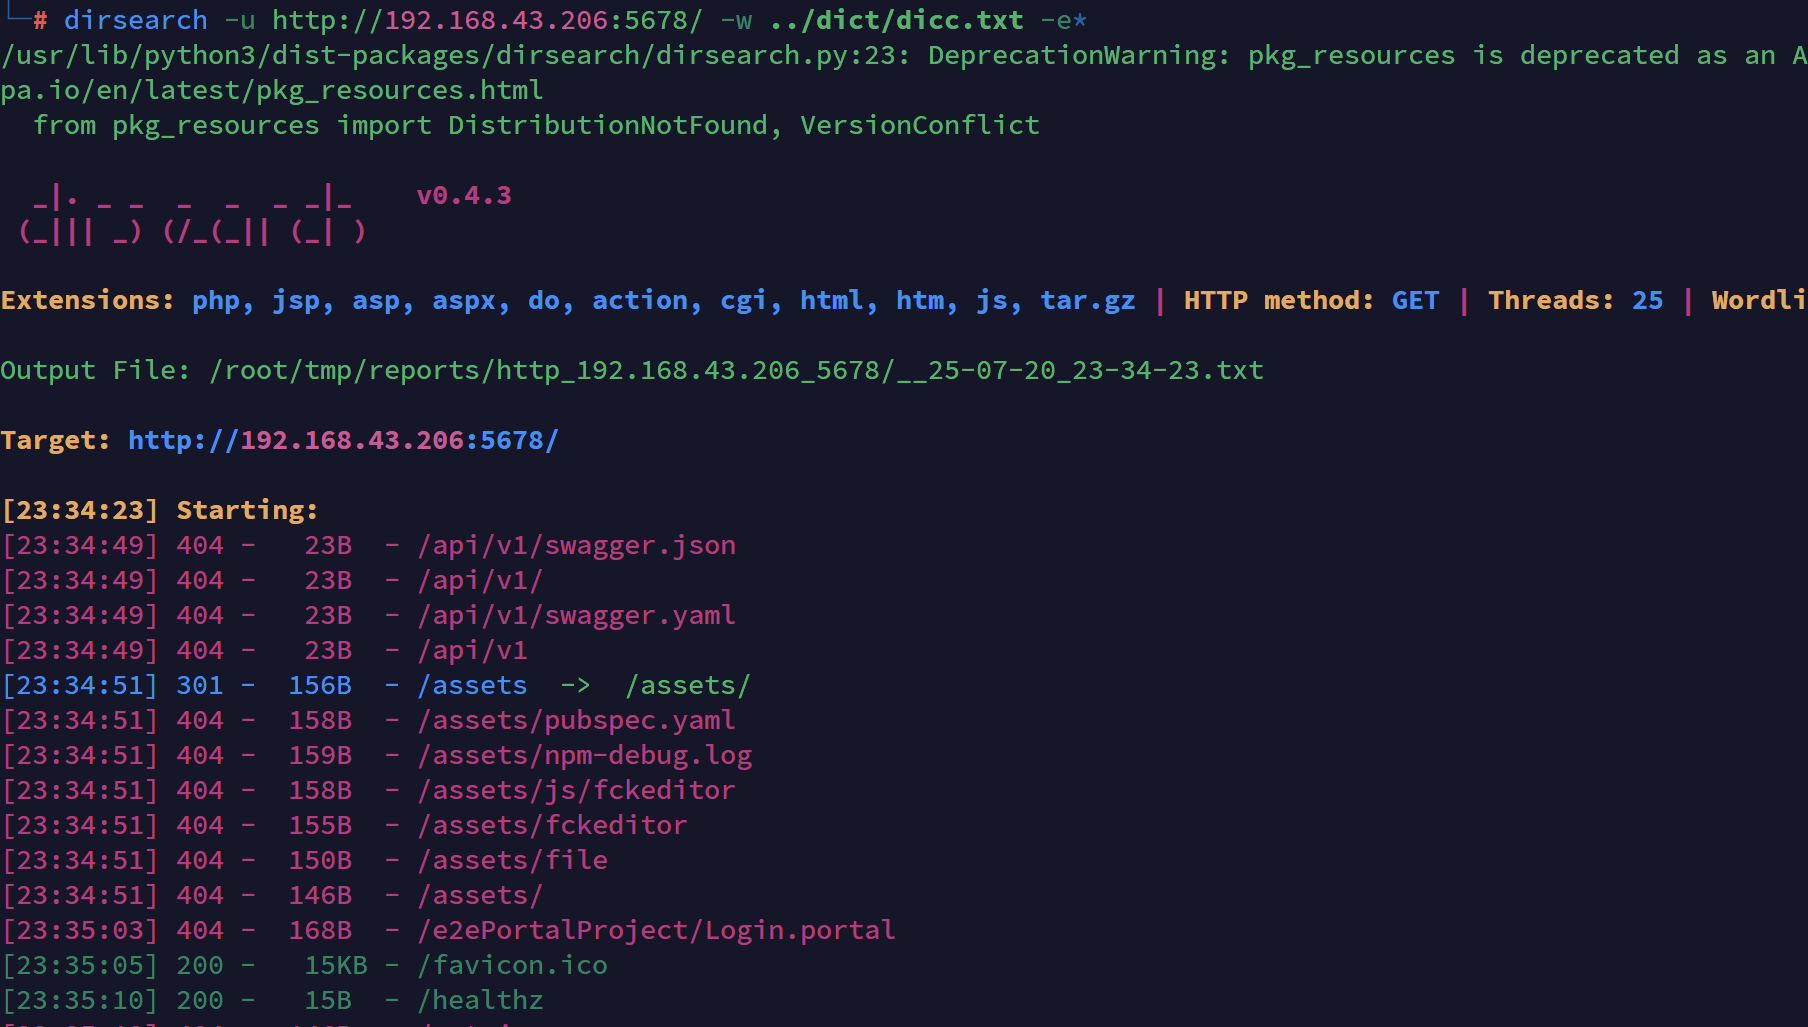
Task: Select the /assets/pubspec.yaml entry
Action: 576,720
